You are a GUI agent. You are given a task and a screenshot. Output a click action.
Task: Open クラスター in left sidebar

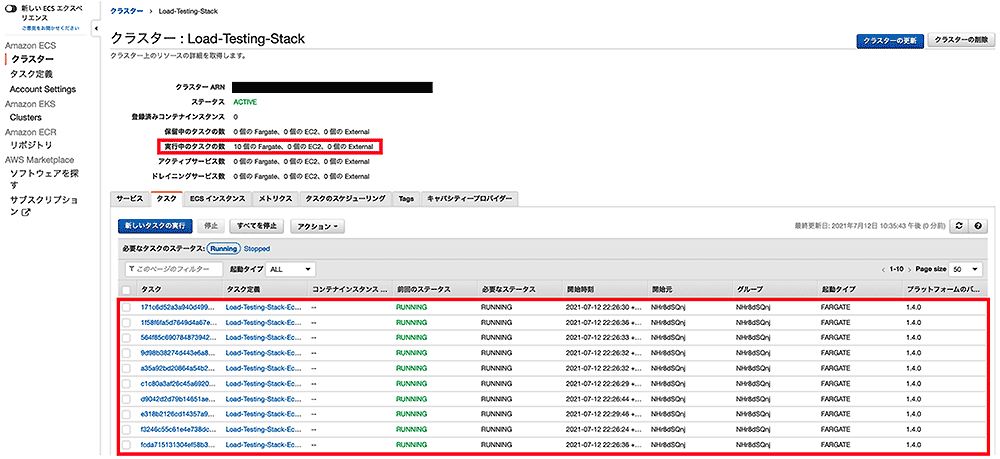[32, 59]
